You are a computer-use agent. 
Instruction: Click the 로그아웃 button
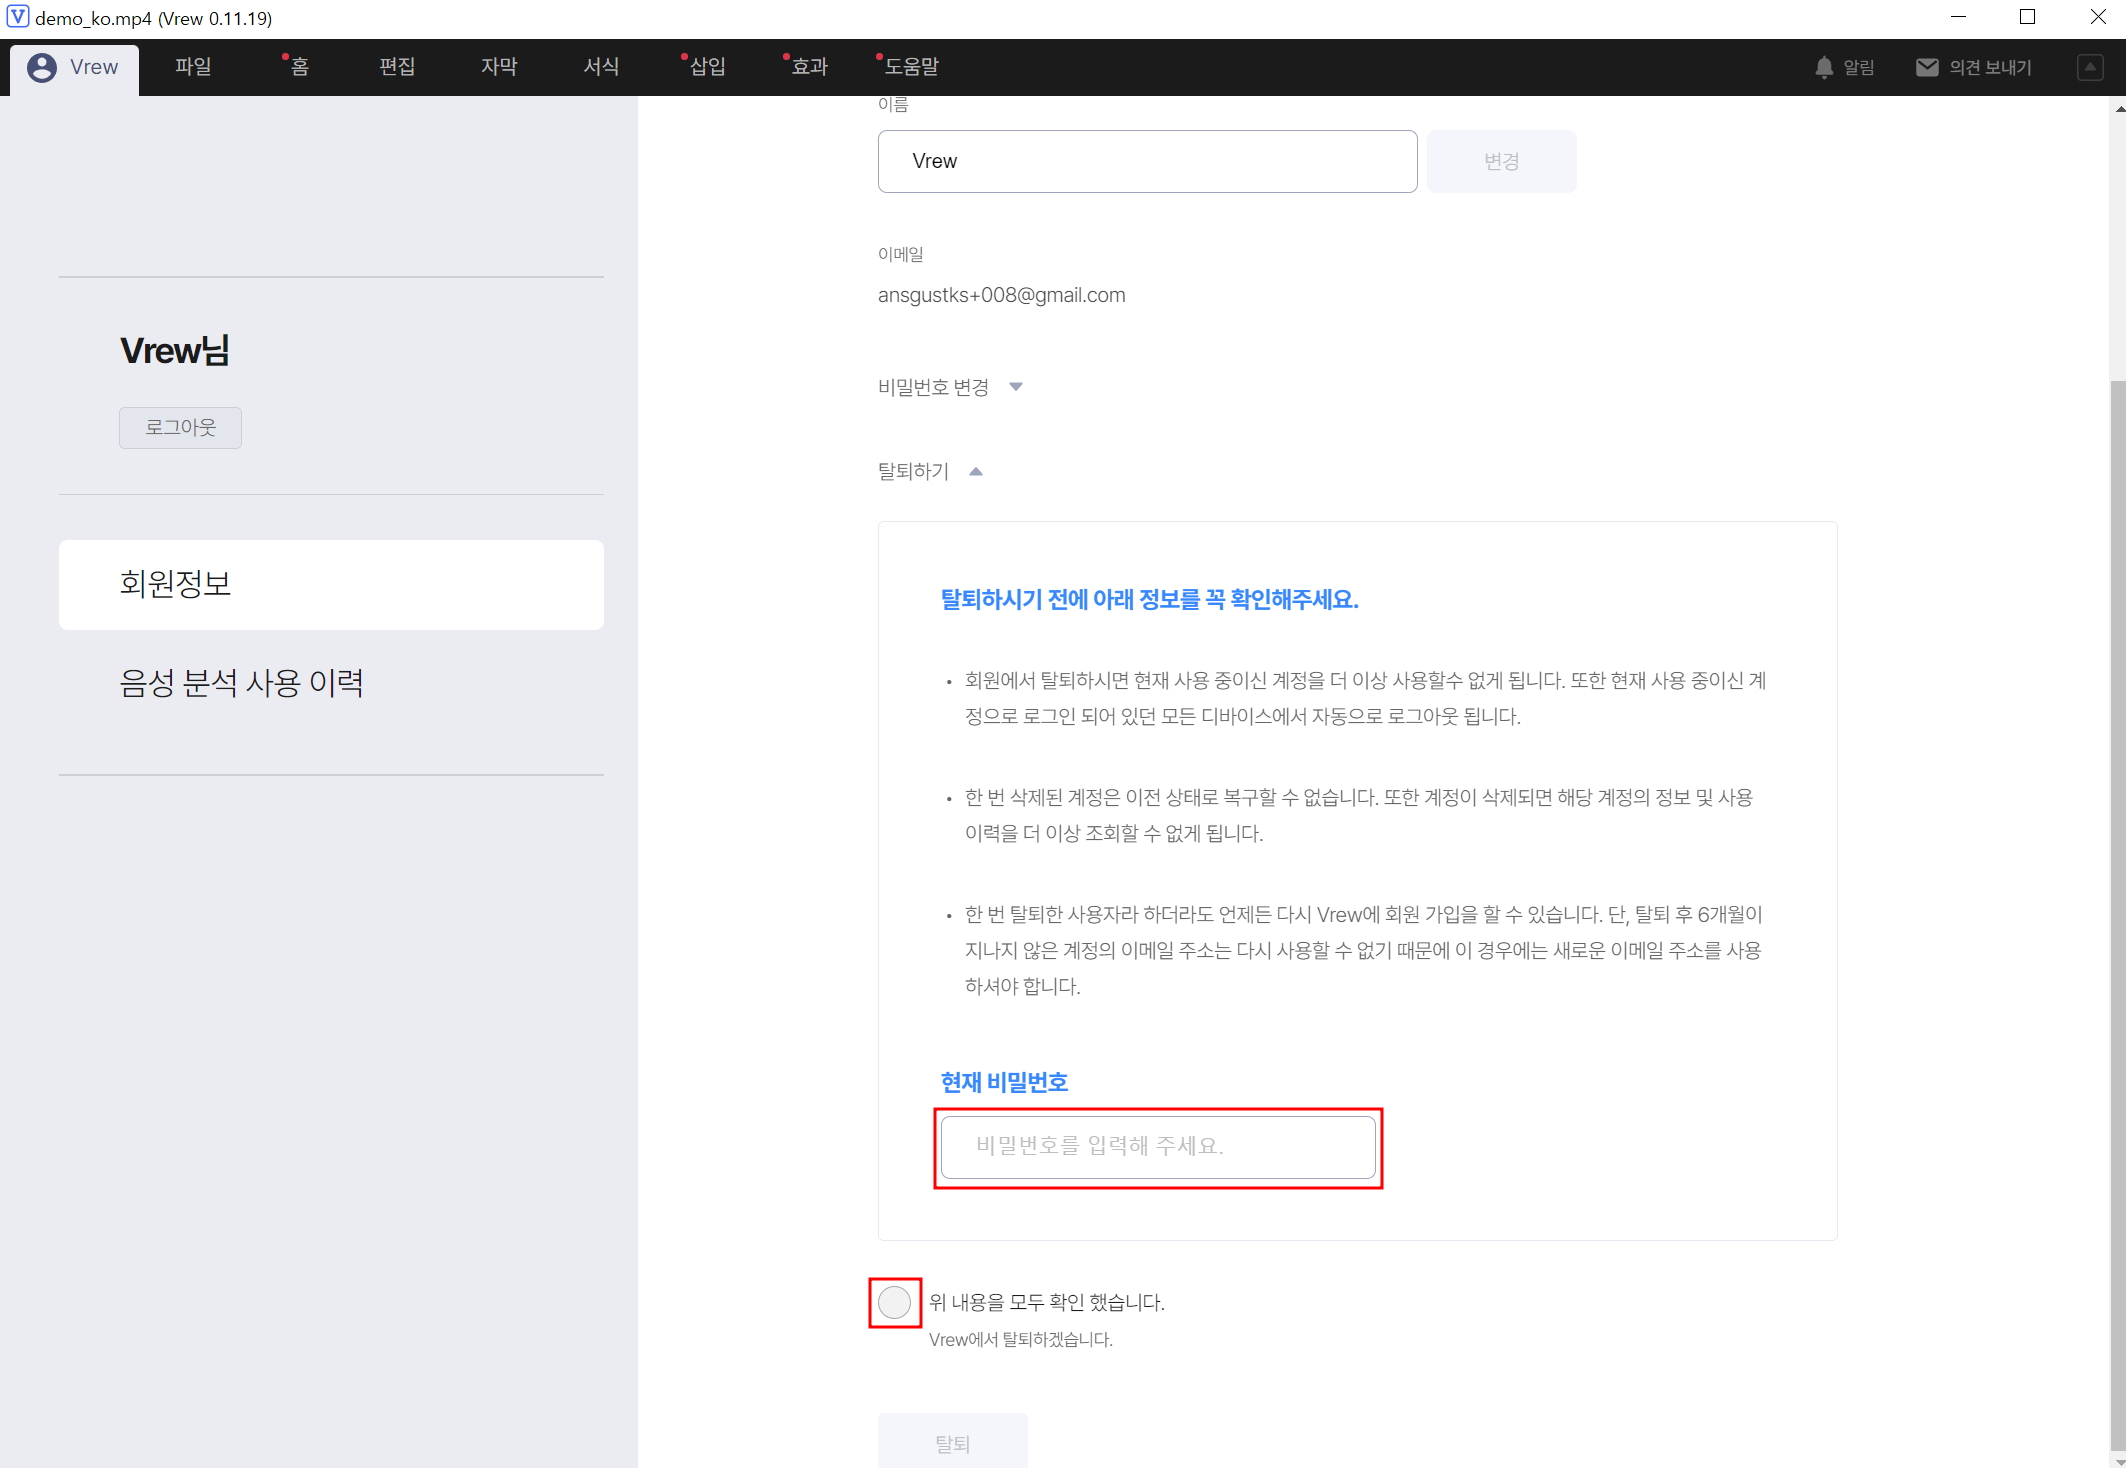tap(180, 428)
